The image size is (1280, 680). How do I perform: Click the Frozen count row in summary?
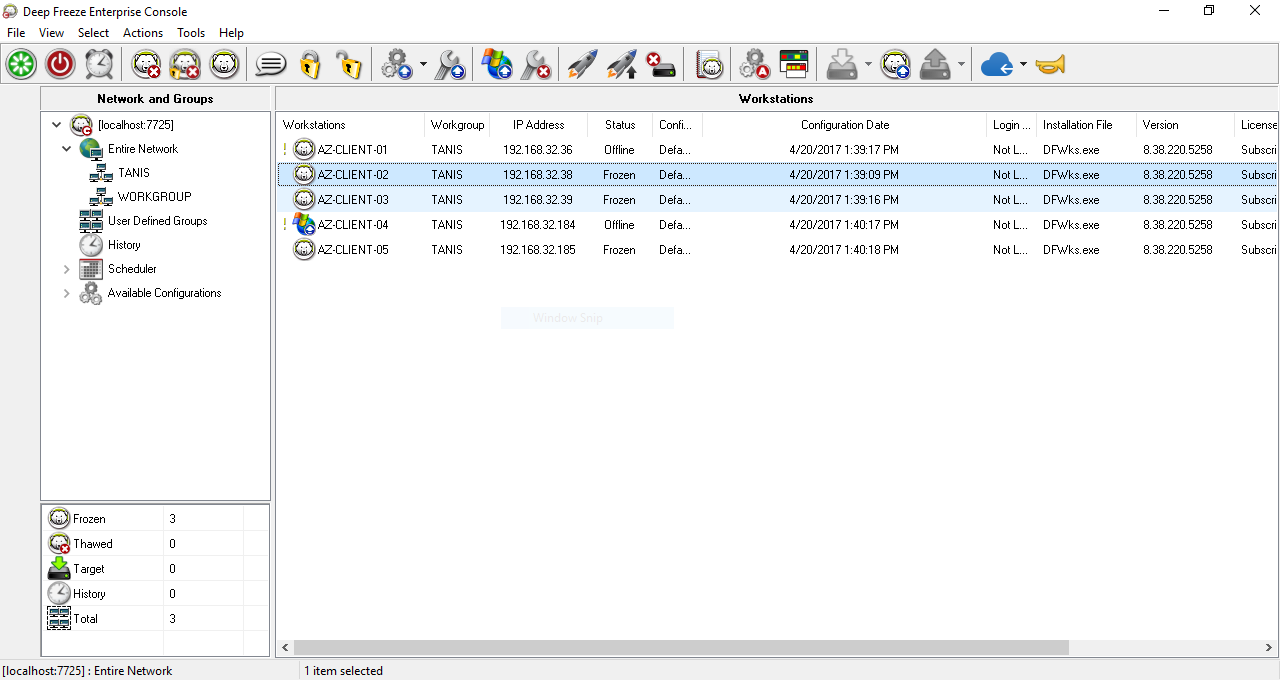(156, 519)
